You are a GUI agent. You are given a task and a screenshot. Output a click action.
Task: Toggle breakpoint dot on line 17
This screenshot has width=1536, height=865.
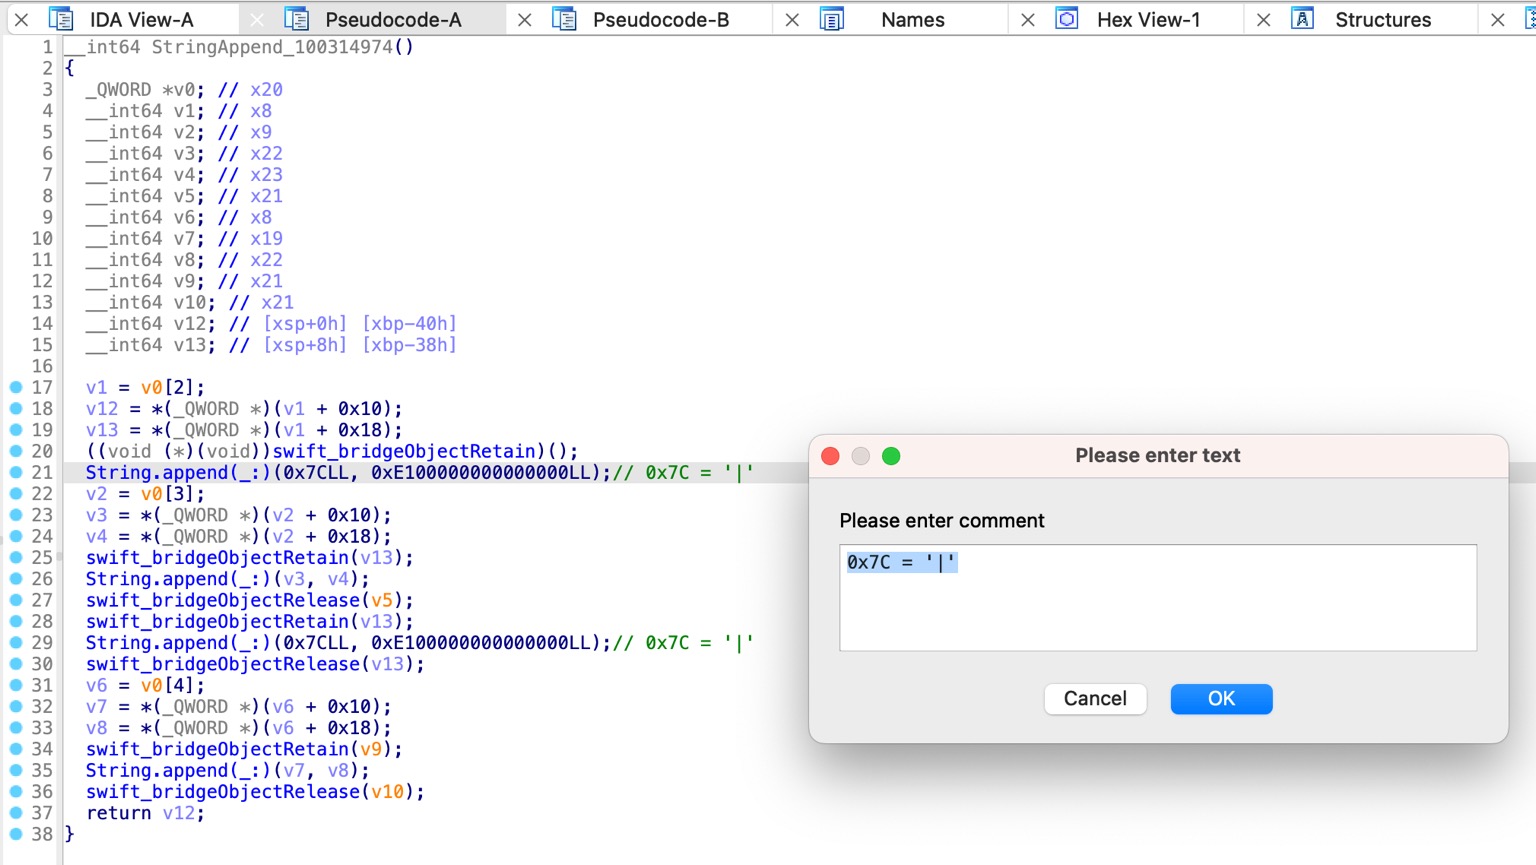point(16,387)
